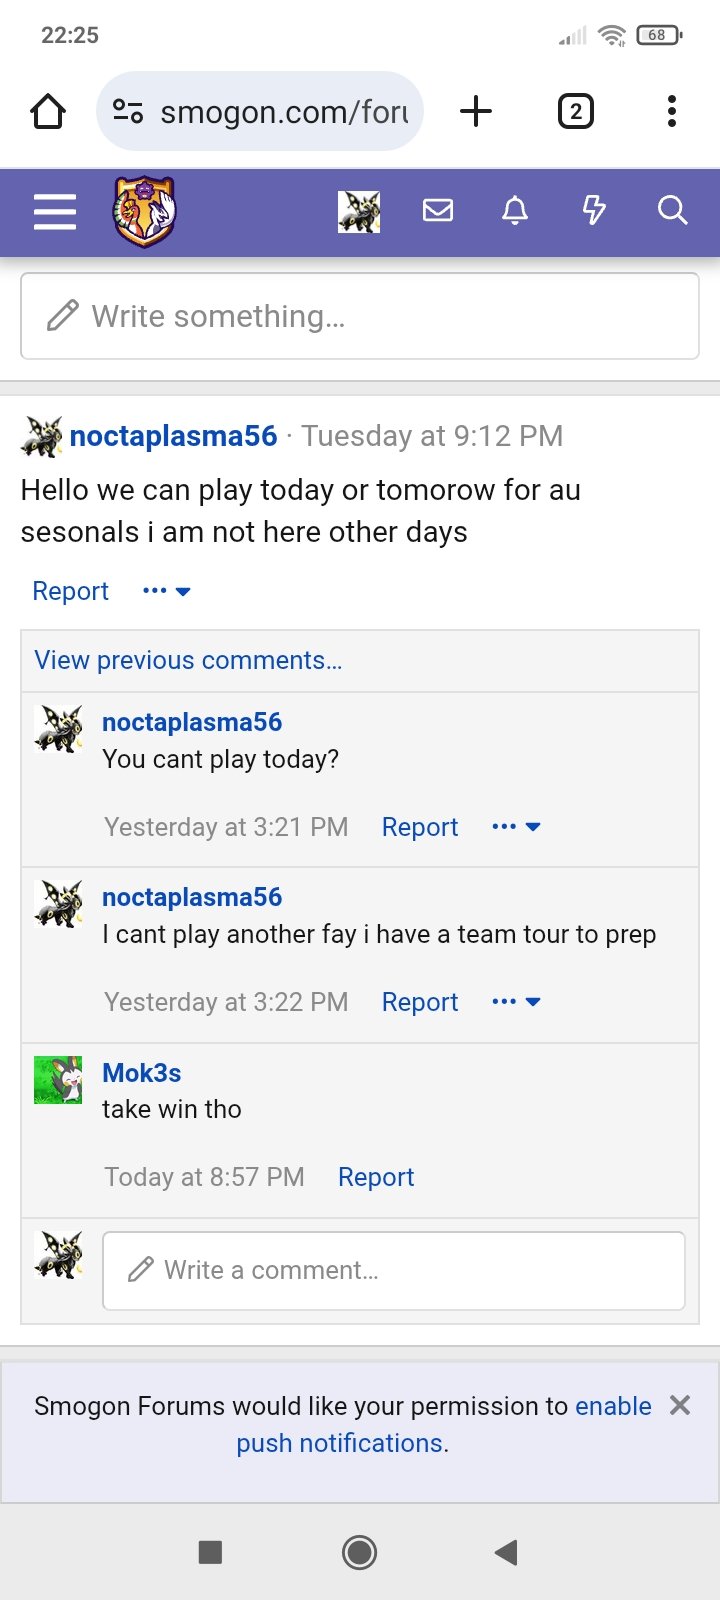Open a new browser tab

click(476, 111)
